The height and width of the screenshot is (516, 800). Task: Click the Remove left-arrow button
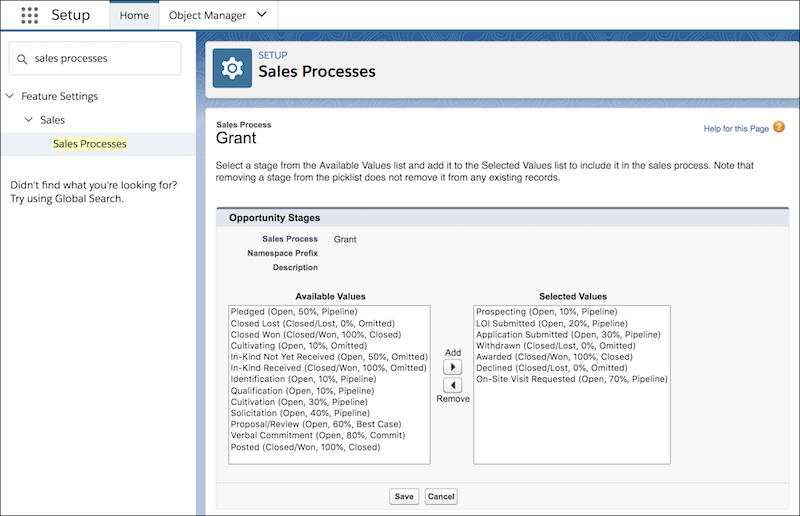pos(453,385)
